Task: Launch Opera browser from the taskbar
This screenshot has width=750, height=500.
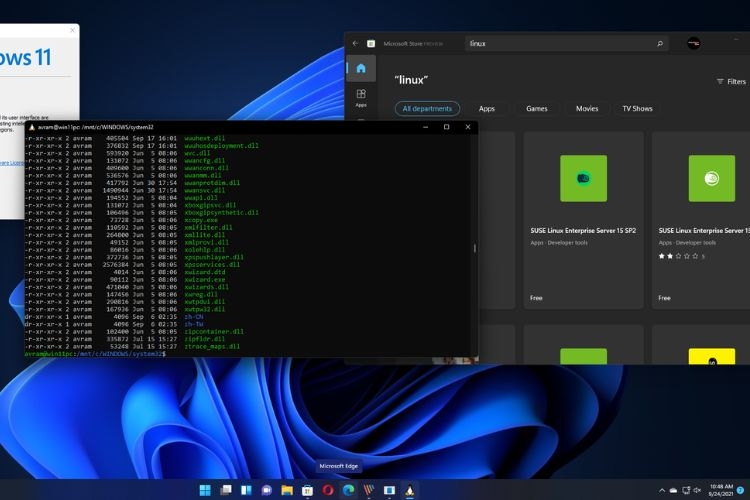Action: (x=328, y=490)
